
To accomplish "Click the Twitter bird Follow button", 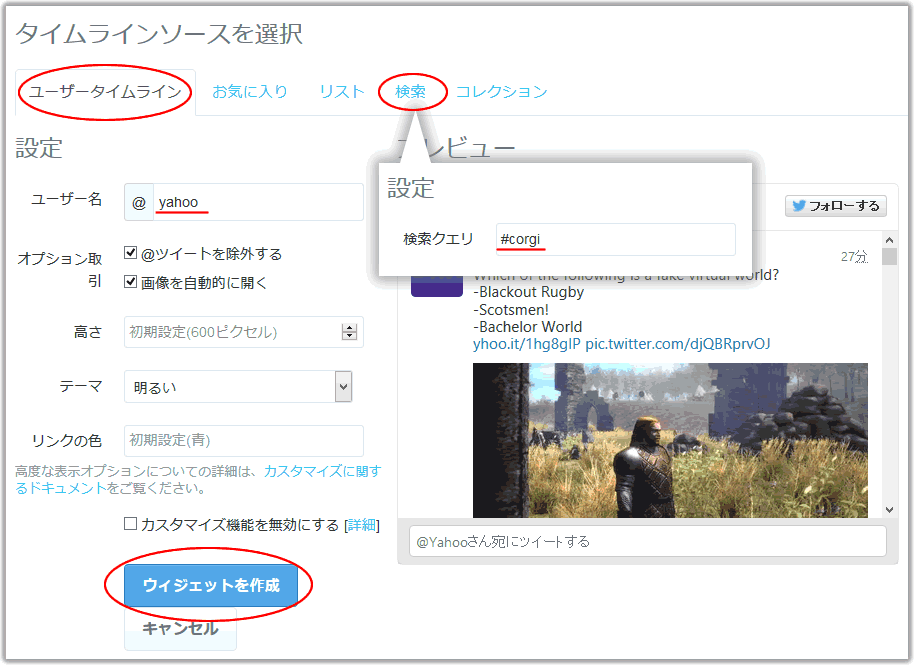I will click(835, 206).
